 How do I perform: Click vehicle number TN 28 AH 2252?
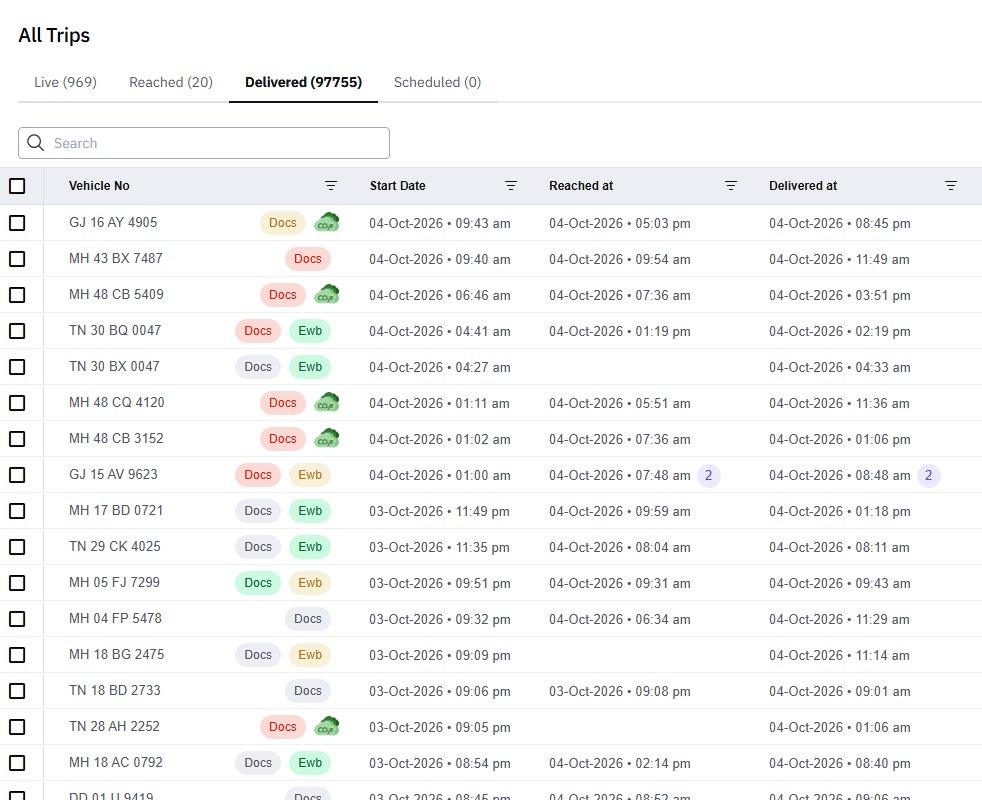click(x=115, y=726)
